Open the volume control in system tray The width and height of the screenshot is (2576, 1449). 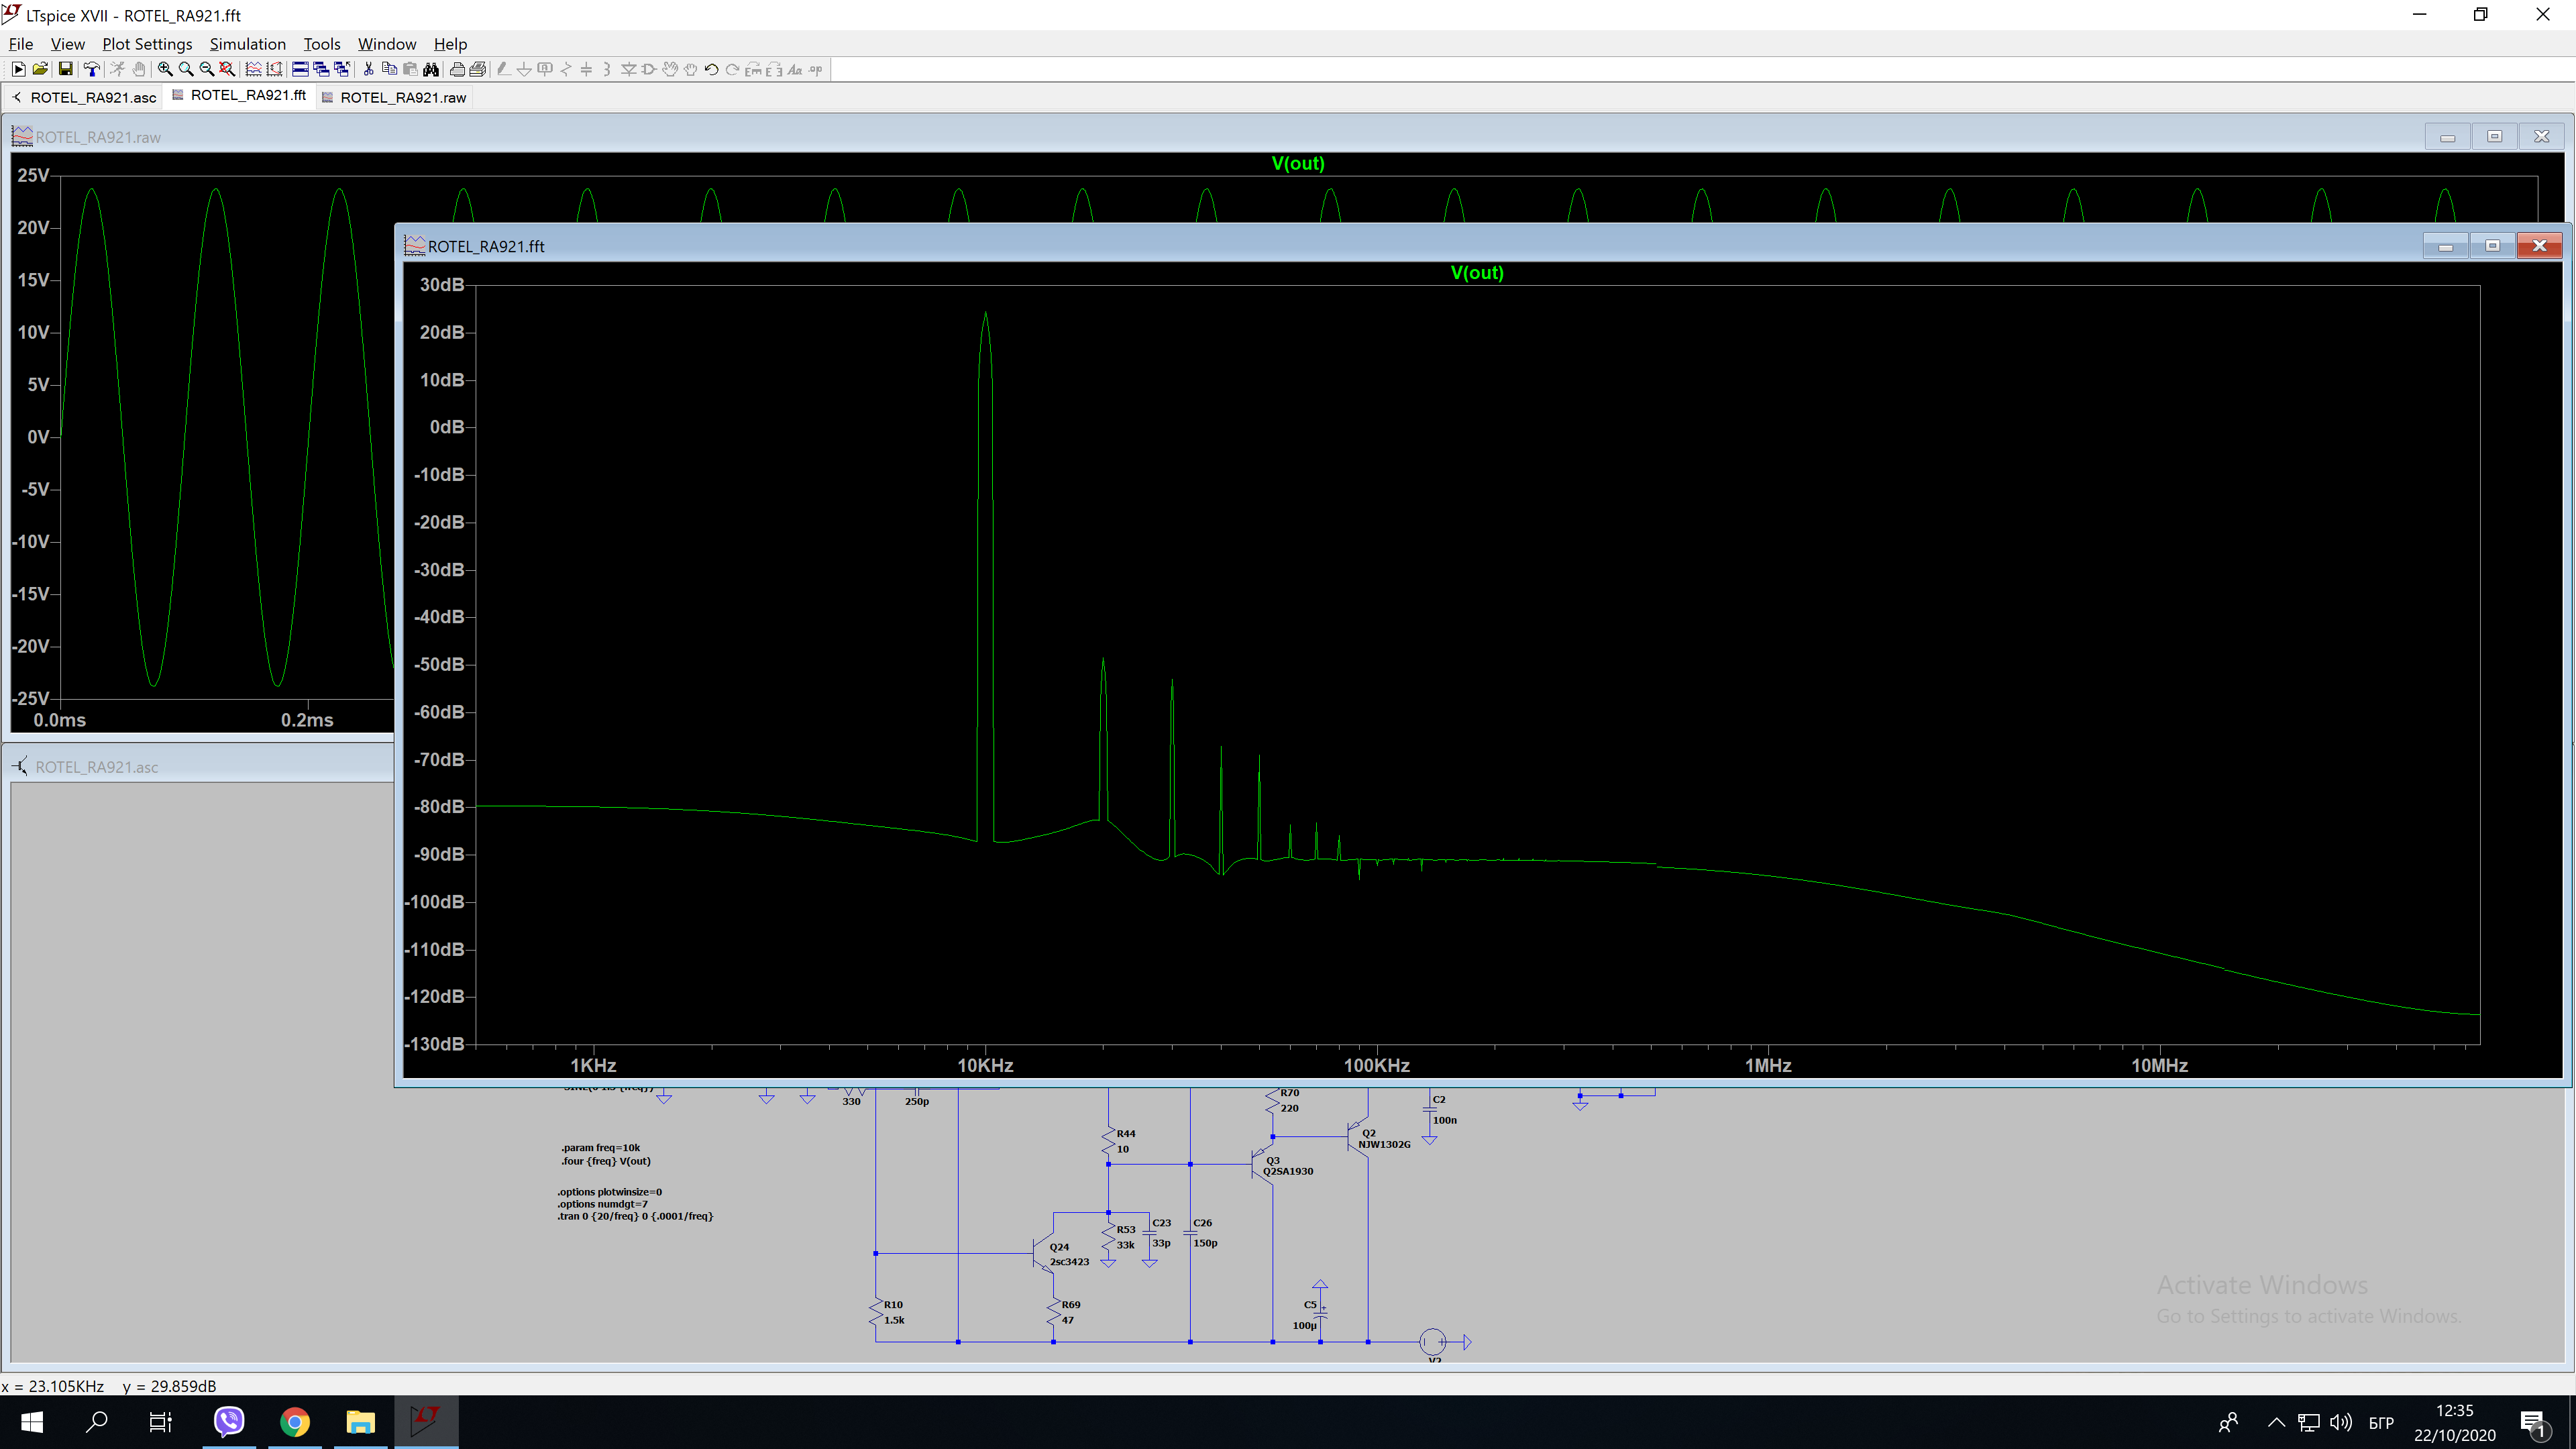(2340, 1422)
